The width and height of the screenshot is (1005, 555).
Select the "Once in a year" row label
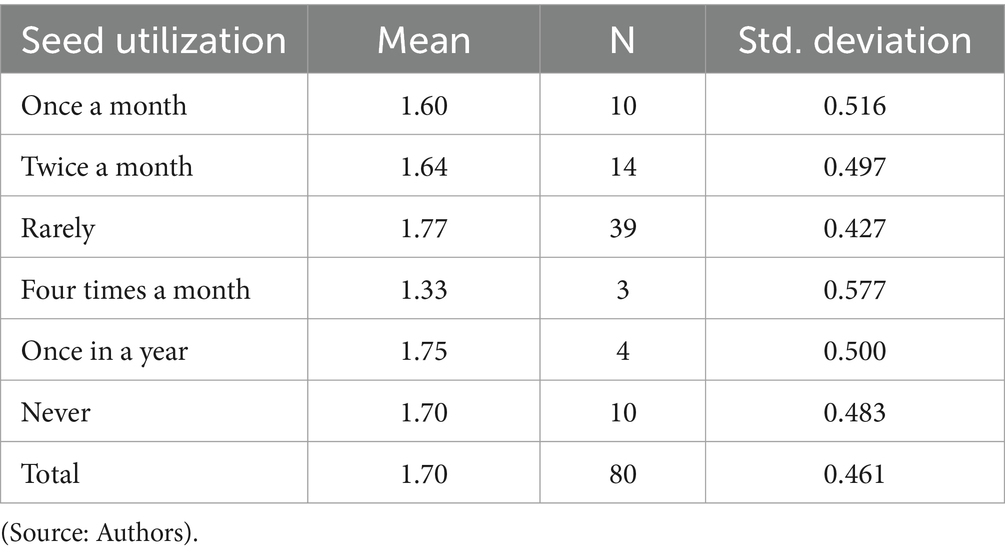pos(104,352)
